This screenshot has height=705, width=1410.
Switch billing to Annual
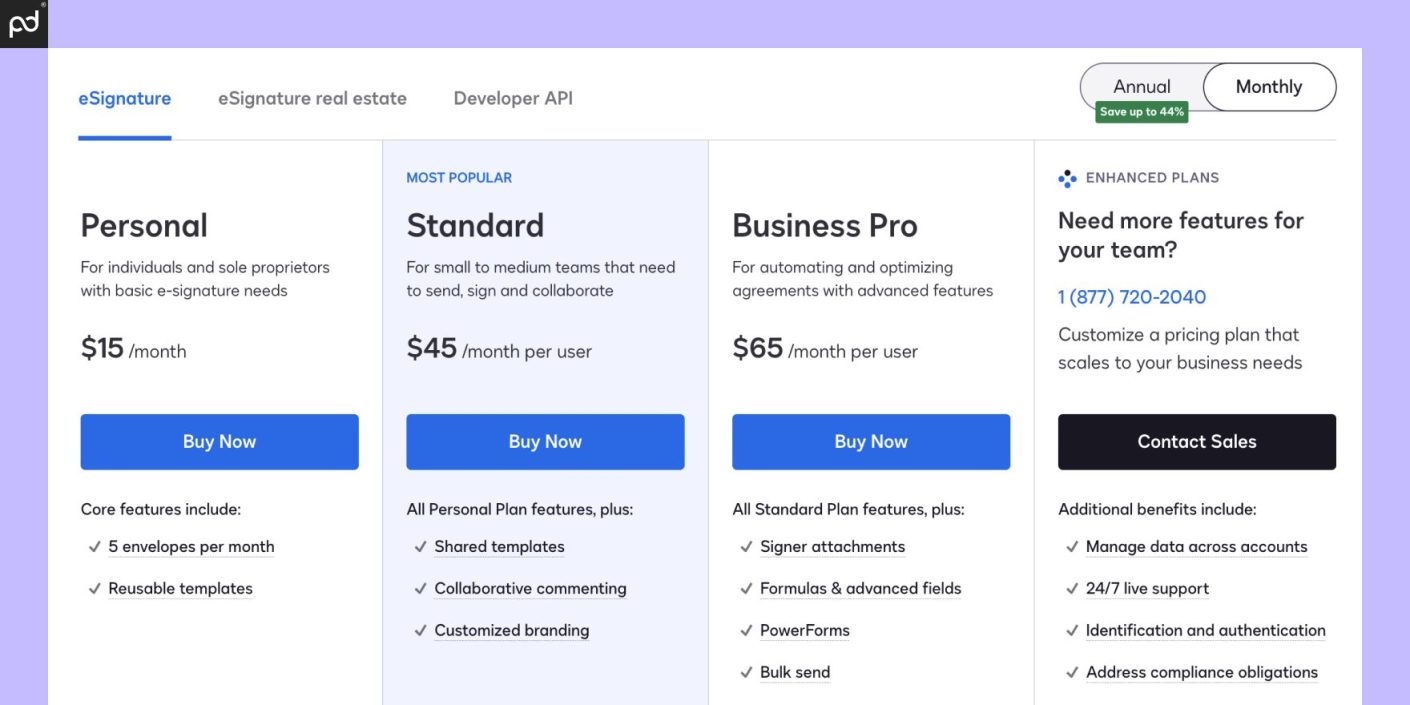point(1141,86)
